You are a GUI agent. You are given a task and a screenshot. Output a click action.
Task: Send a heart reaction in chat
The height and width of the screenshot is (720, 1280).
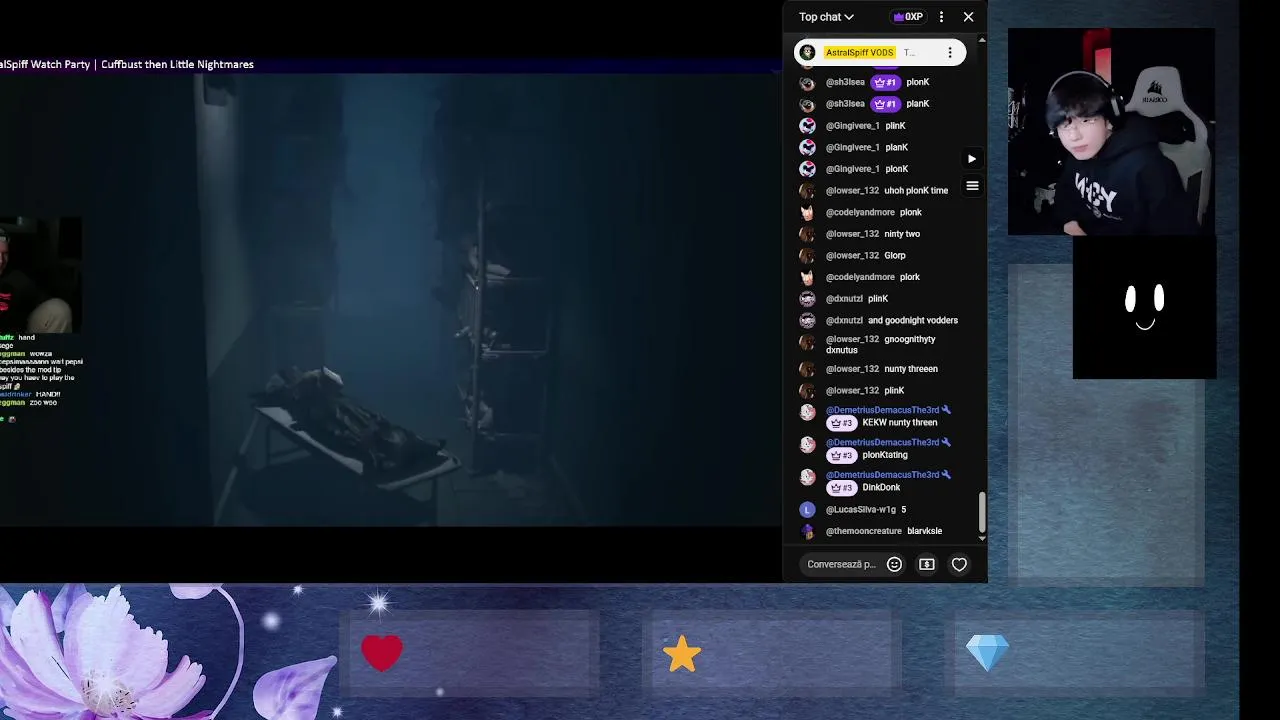(959, 565)
